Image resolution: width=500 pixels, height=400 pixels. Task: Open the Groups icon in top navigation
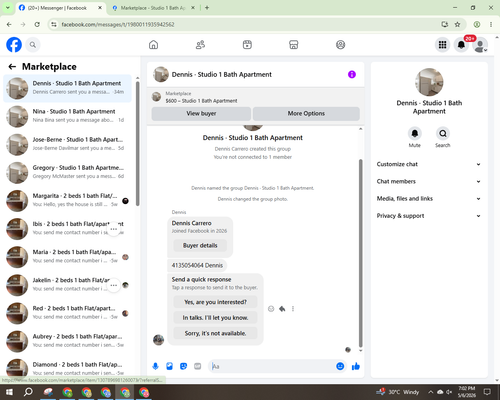(x=340, y=45)
